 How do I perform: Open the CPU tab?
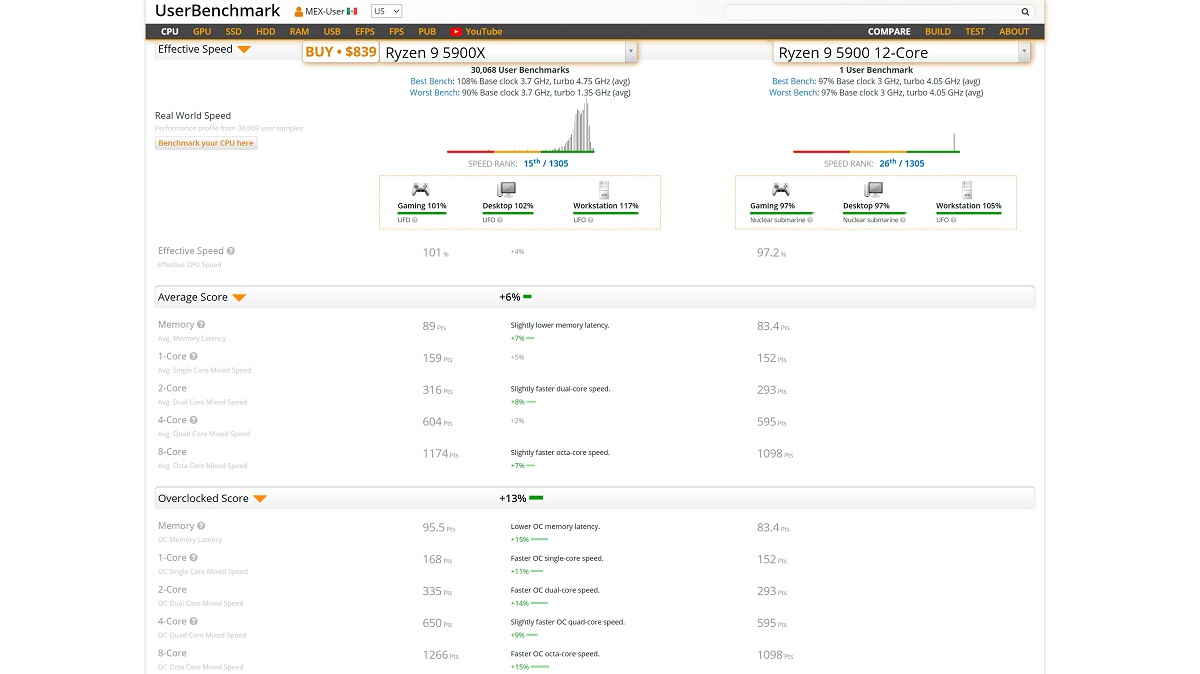[170, 32]
